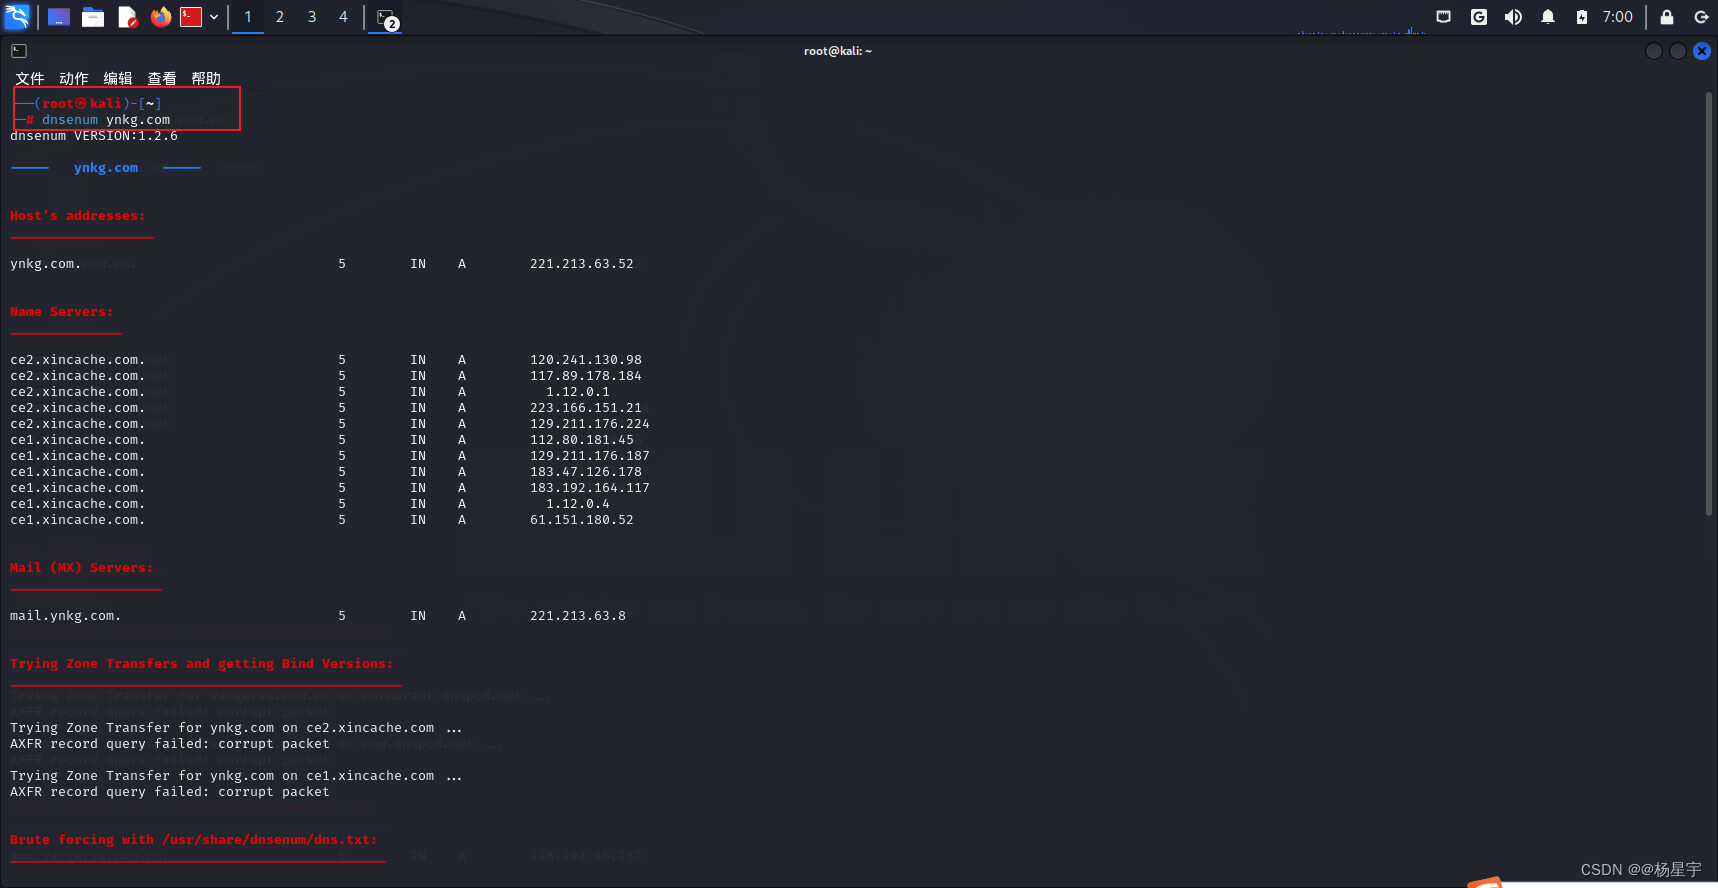The width and height of the screenshot is (1718, 888).
Task: Open the 查看 menu
Action: click(x=162, y=78)
